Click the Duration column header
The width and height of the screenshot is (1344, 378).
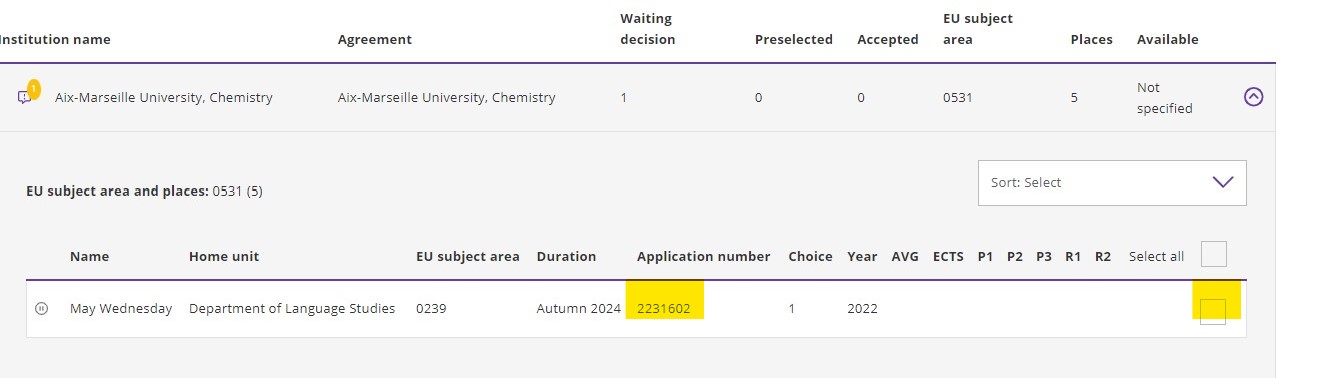566,257
